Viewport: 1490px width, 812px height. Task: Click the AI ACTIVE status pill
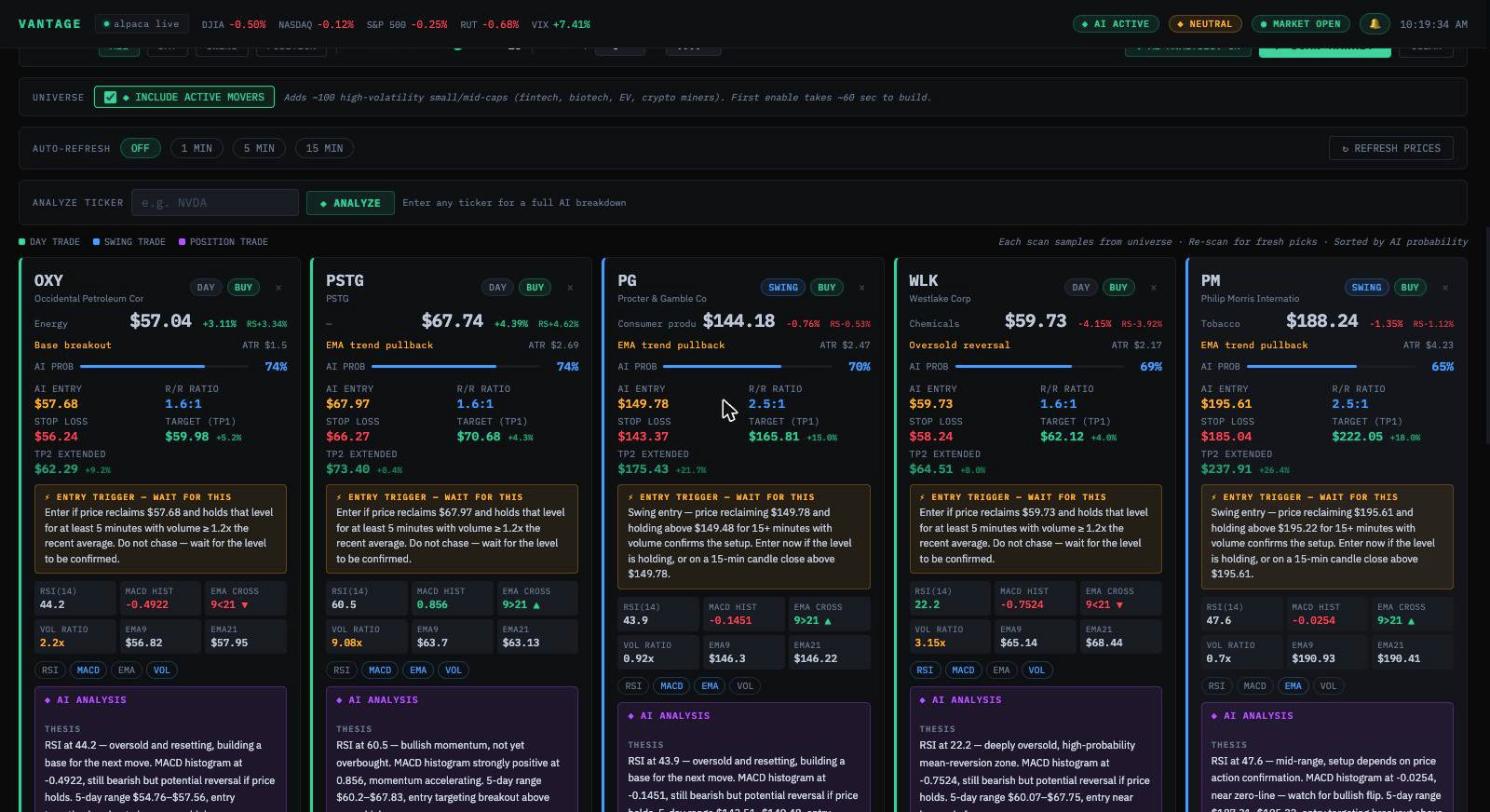click(1116, 24)
